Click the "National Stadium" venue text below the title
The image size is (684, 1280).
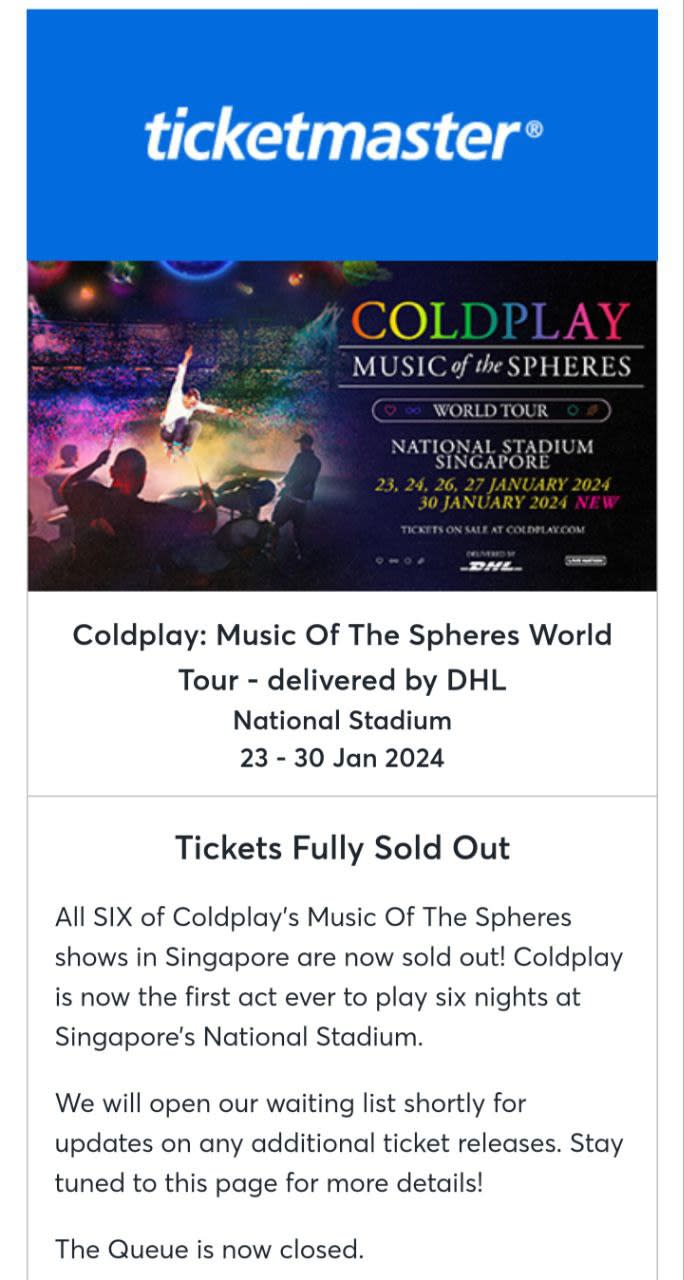click(x=342, y=720)
